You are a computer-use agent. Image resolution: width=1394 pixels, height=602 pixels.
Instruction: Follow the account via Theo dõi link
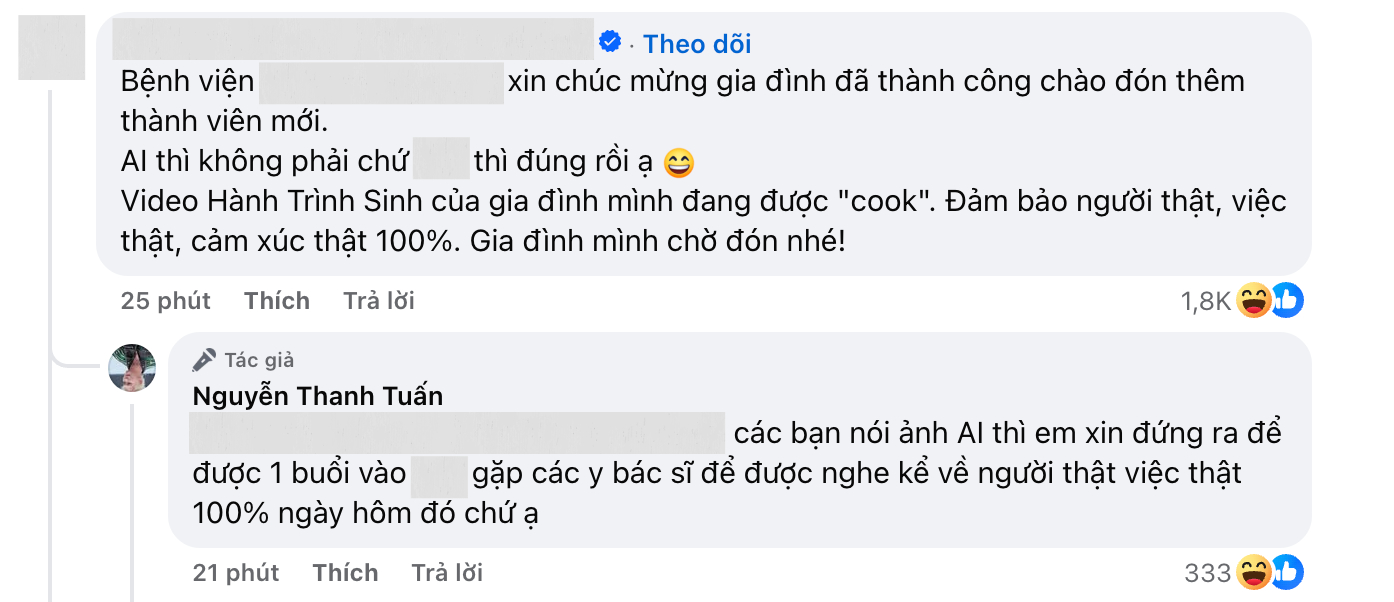tap(696, 43)
